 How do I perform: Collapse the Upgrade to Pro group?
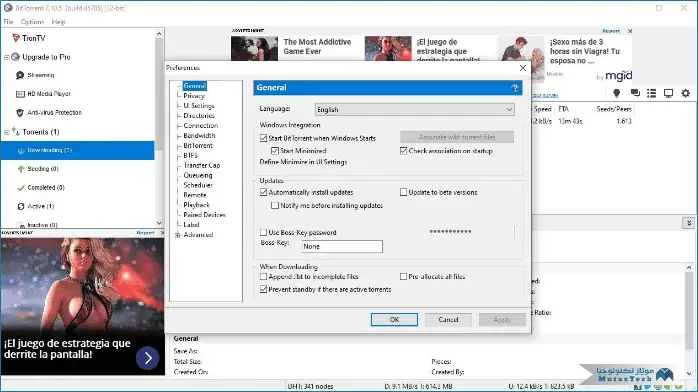7,57
